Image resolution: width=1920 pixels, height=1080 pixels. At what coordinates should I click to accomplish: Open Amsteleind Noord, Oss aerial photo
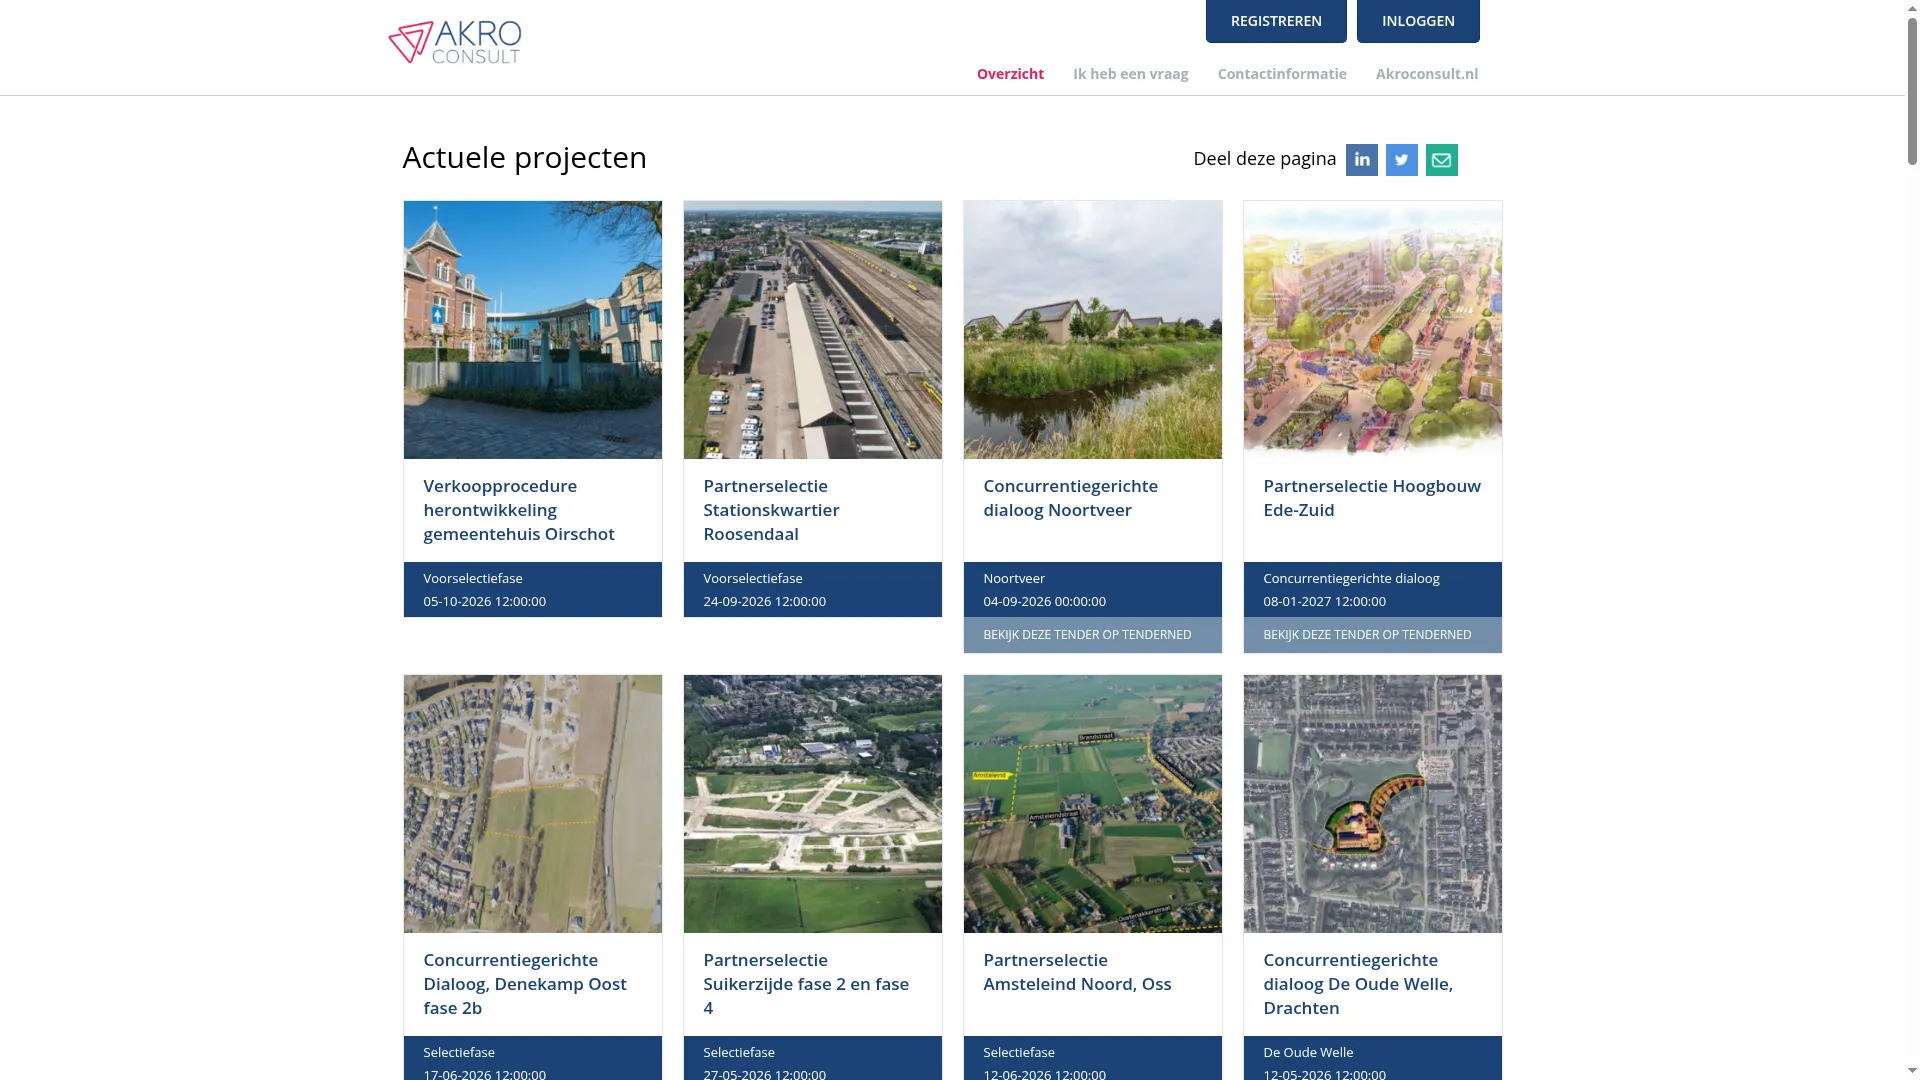(x=1093, y=804)
